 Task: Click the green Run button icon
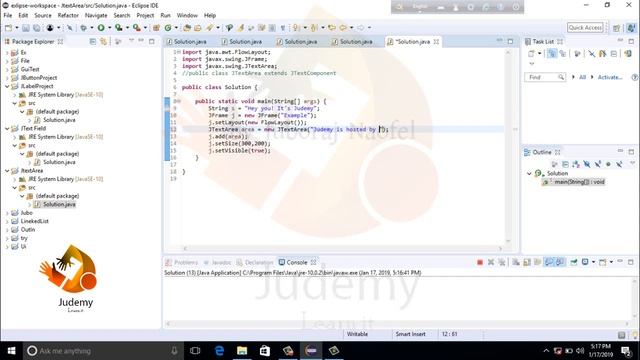tap(101, 28)
